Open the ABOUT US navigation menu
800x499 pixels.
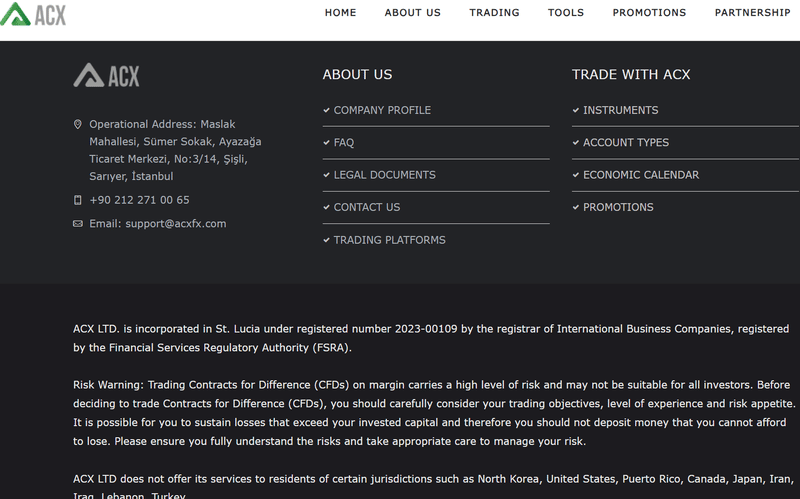(x=412, y=13)
